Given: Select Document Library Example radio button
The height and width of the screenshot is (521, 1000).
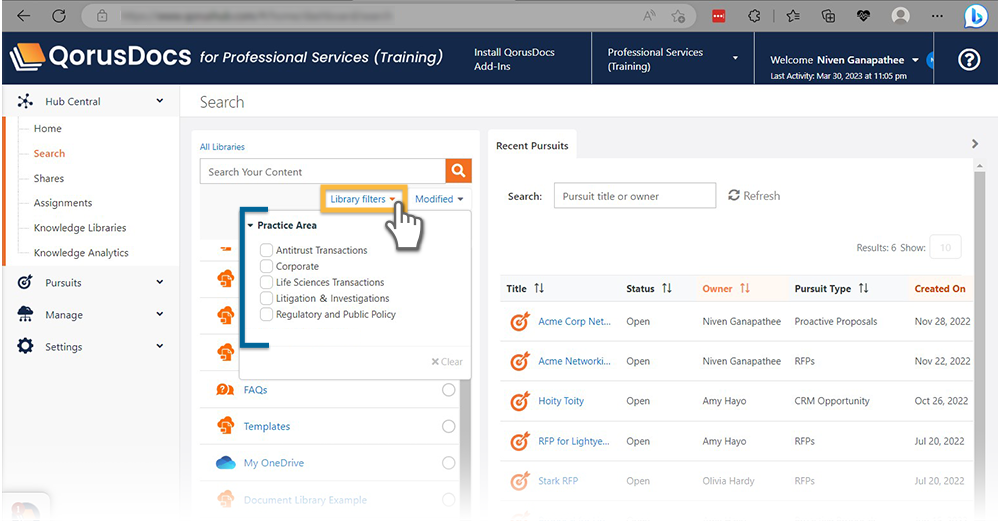Looking at the screenshot, I should click(x=449, y=499).
